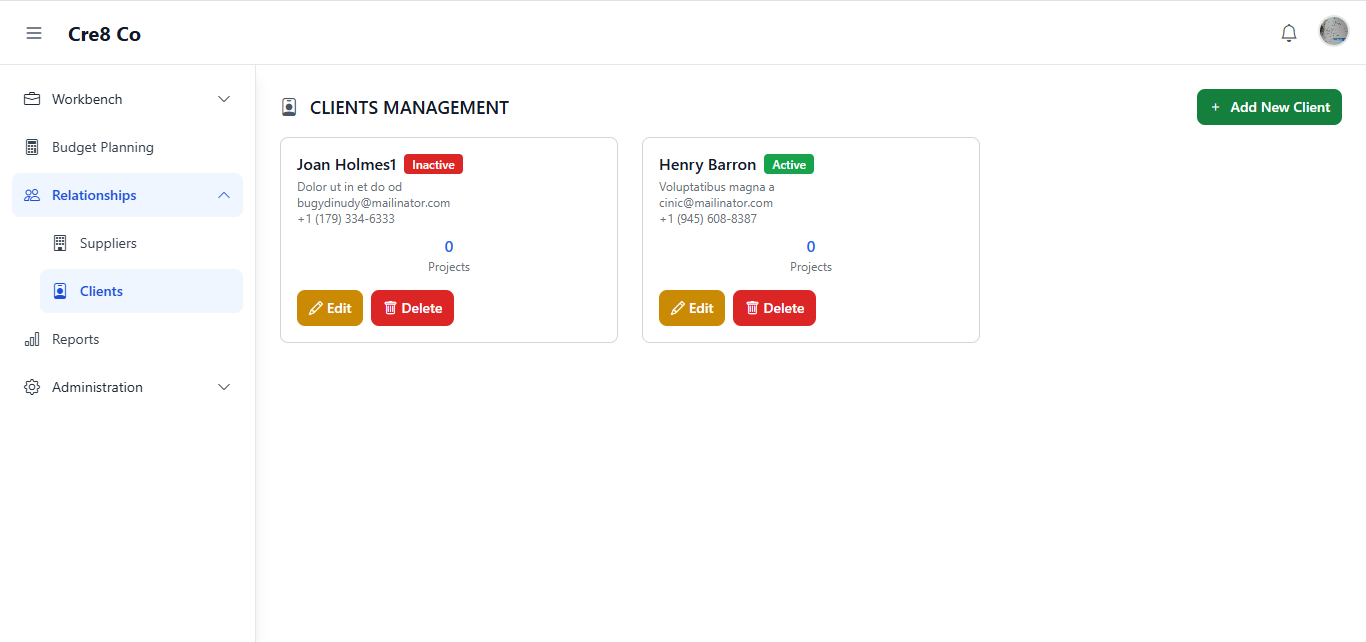Image resolution: width=1366 pixels, height=642 pixels.
Task: Click the Suppliers building icon
Action: [60, 243]
